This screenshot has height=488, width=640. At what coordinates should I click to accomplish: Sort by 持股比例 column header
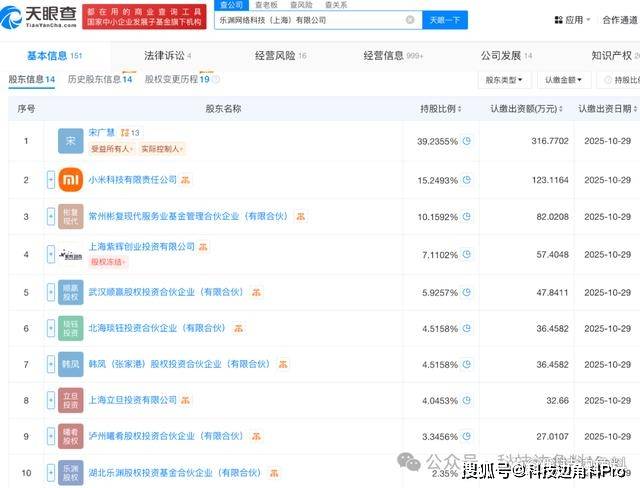coord(441,109)
